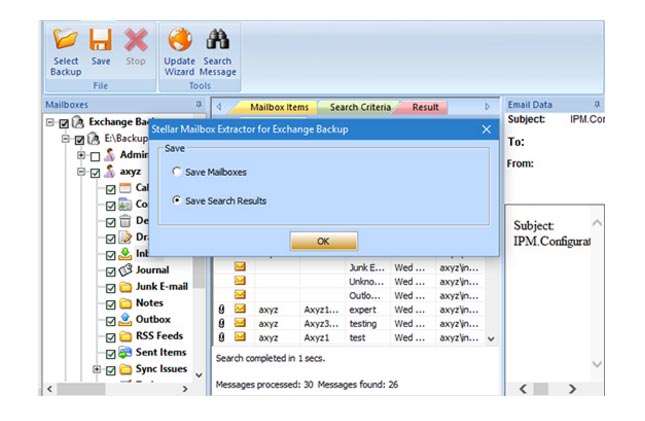Click the tab strip right arrow
This screenshot has width=645, height=421.
(x=487, y=107)
